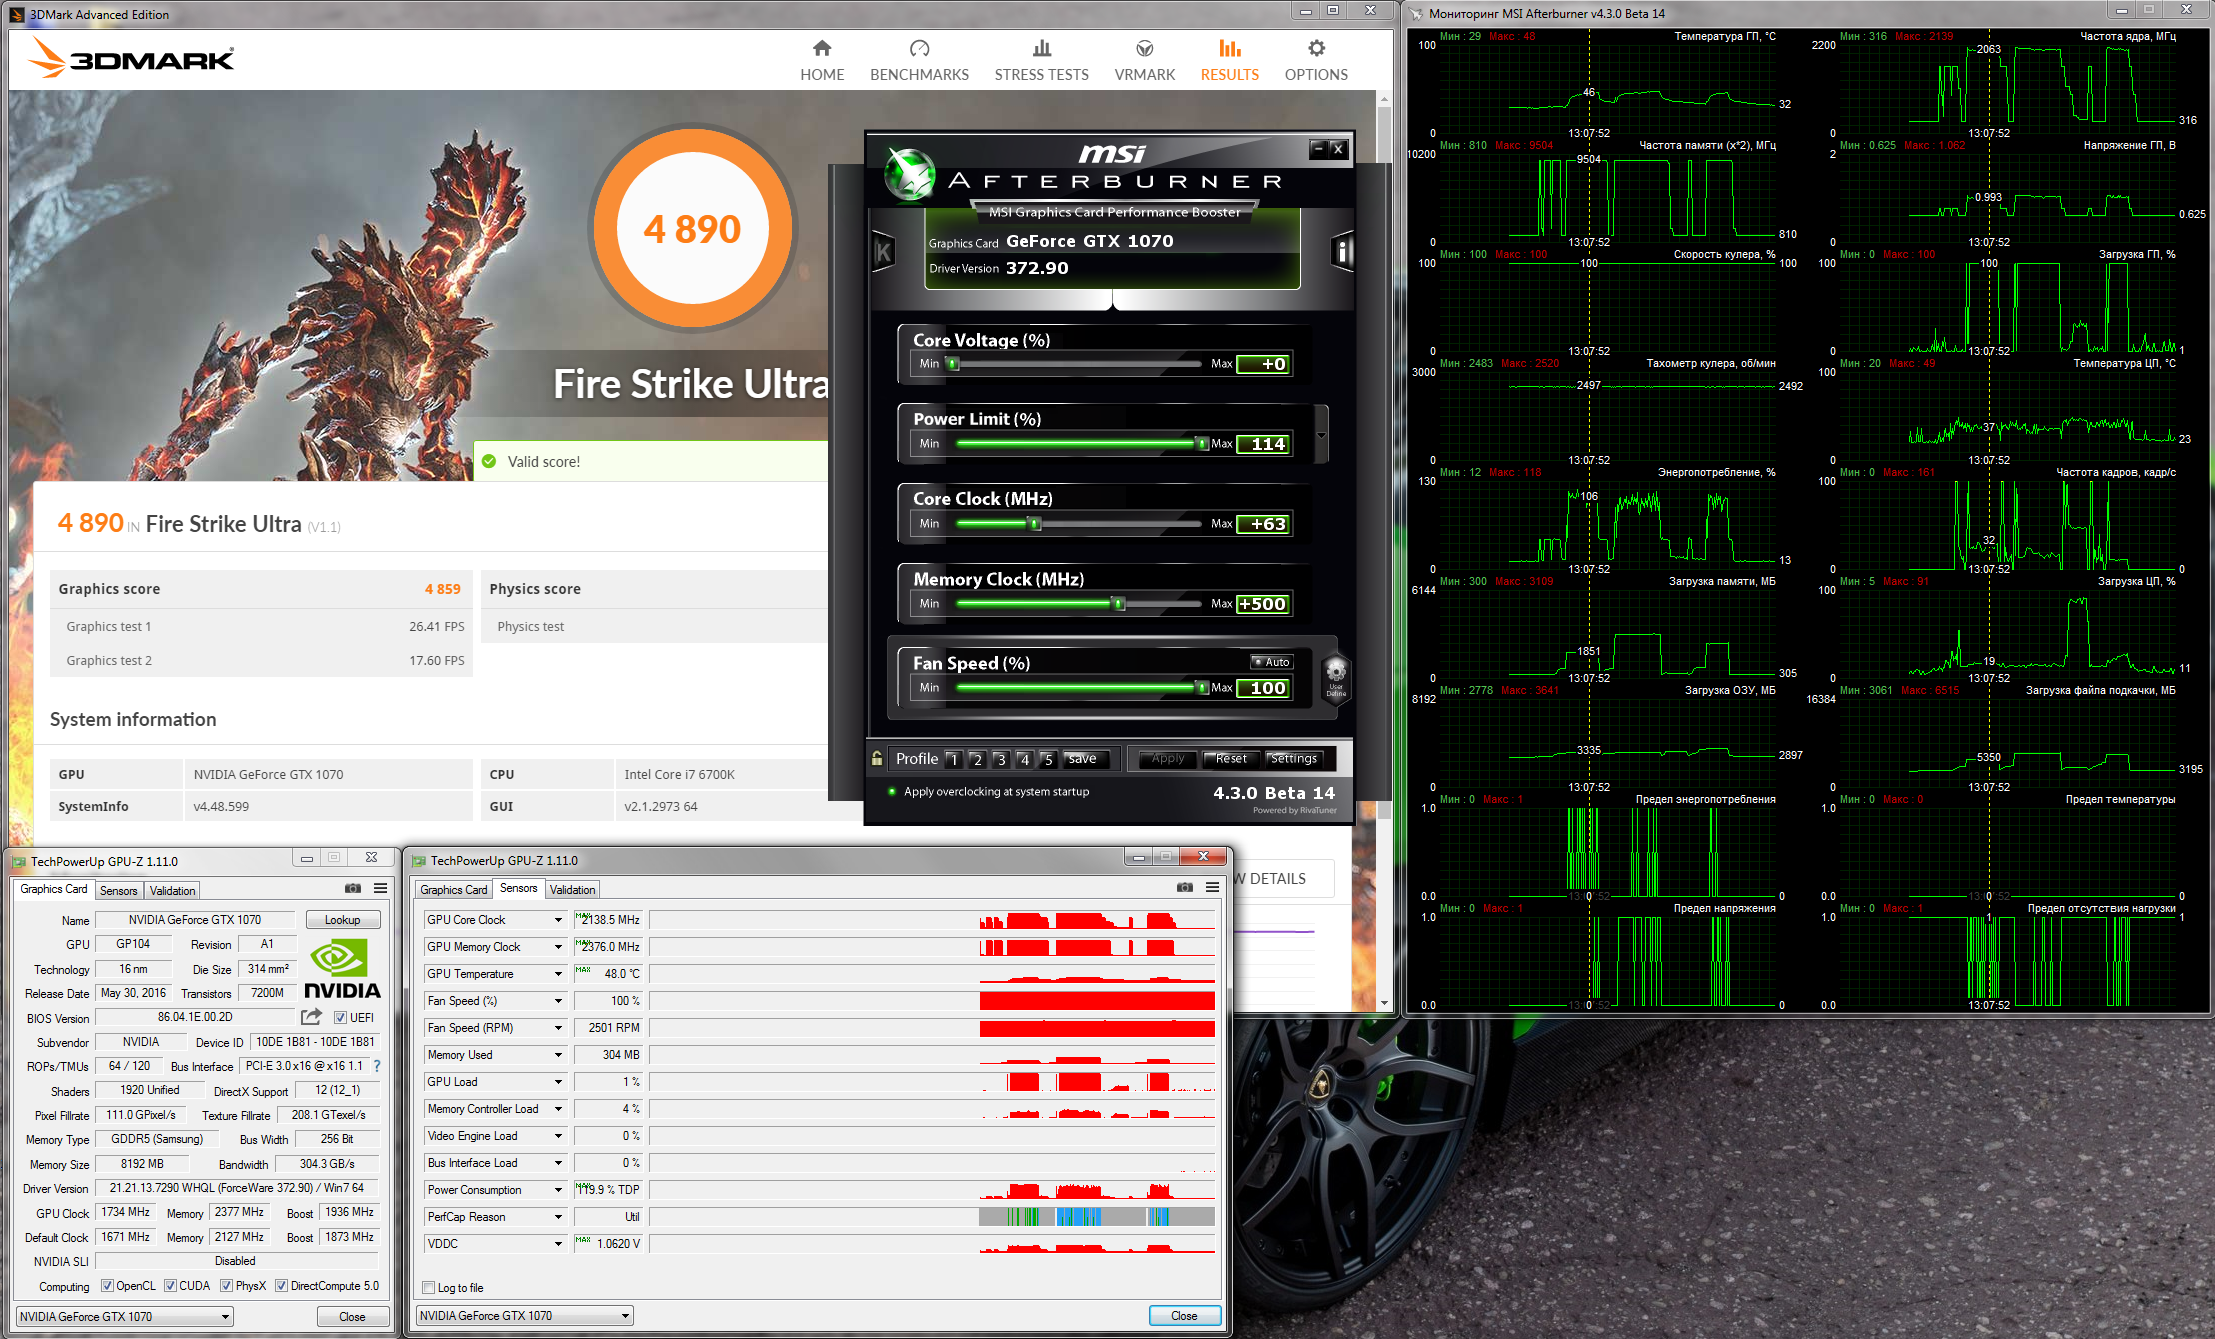Open the PerfCap Reason sensor dropdown
Image resolution: width=2215 pixels, height=1339 pixels.
(x=558, y=1217)
